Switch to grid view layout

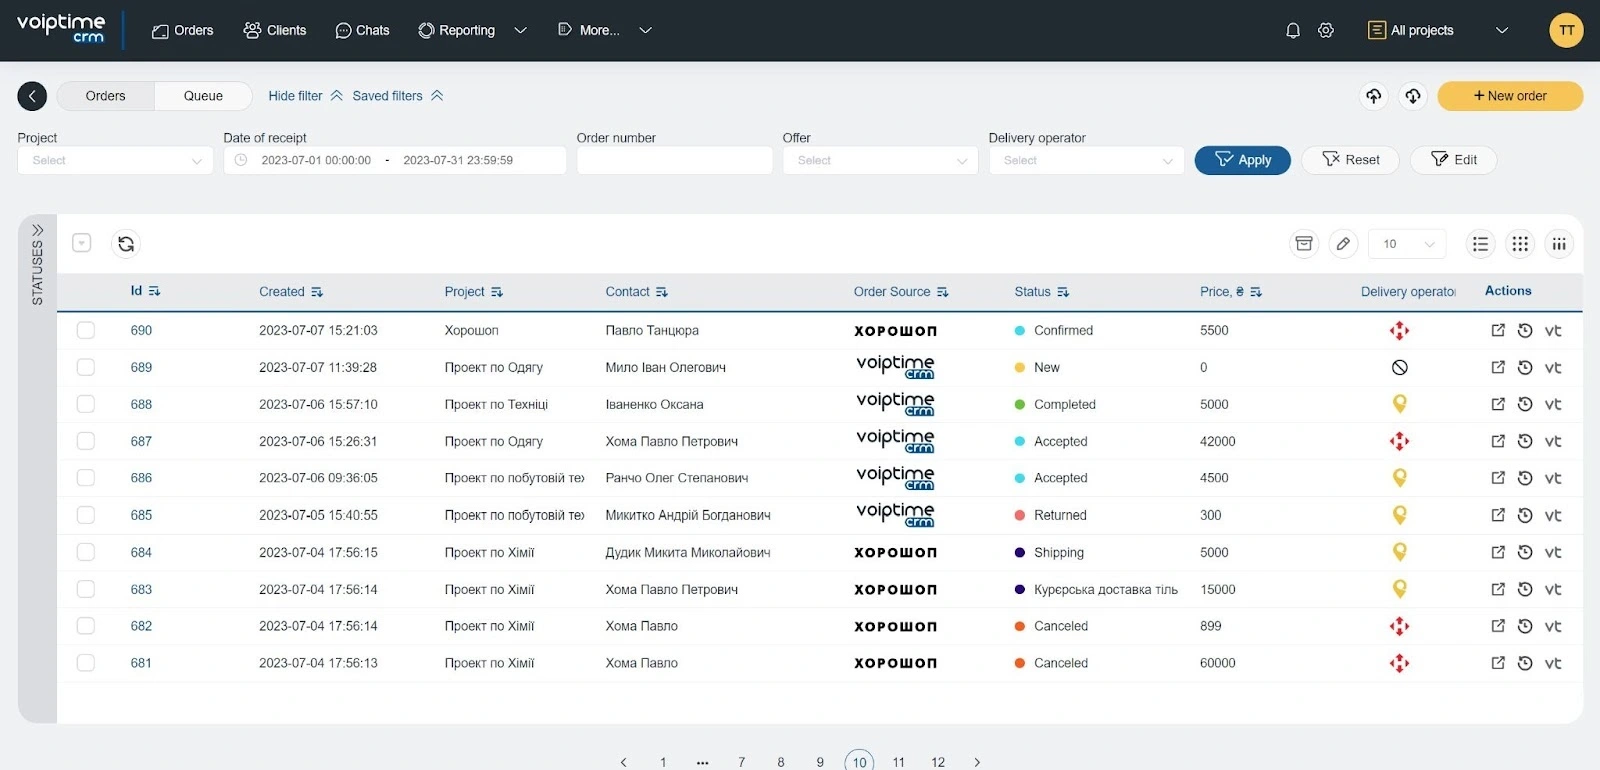(1520, 244)
